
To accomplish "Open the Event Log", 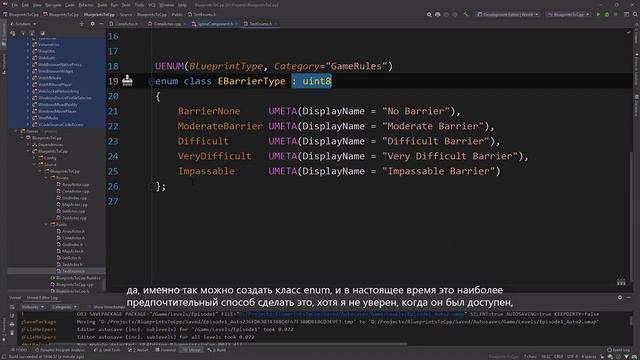I will (618, 350).
